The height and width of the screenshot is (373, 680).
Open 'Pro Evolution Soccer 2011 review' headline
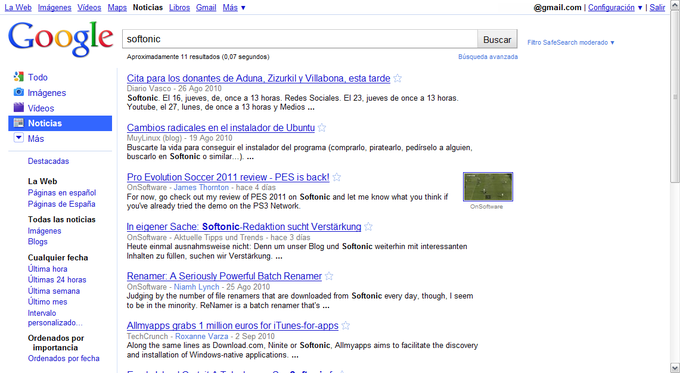228,177
